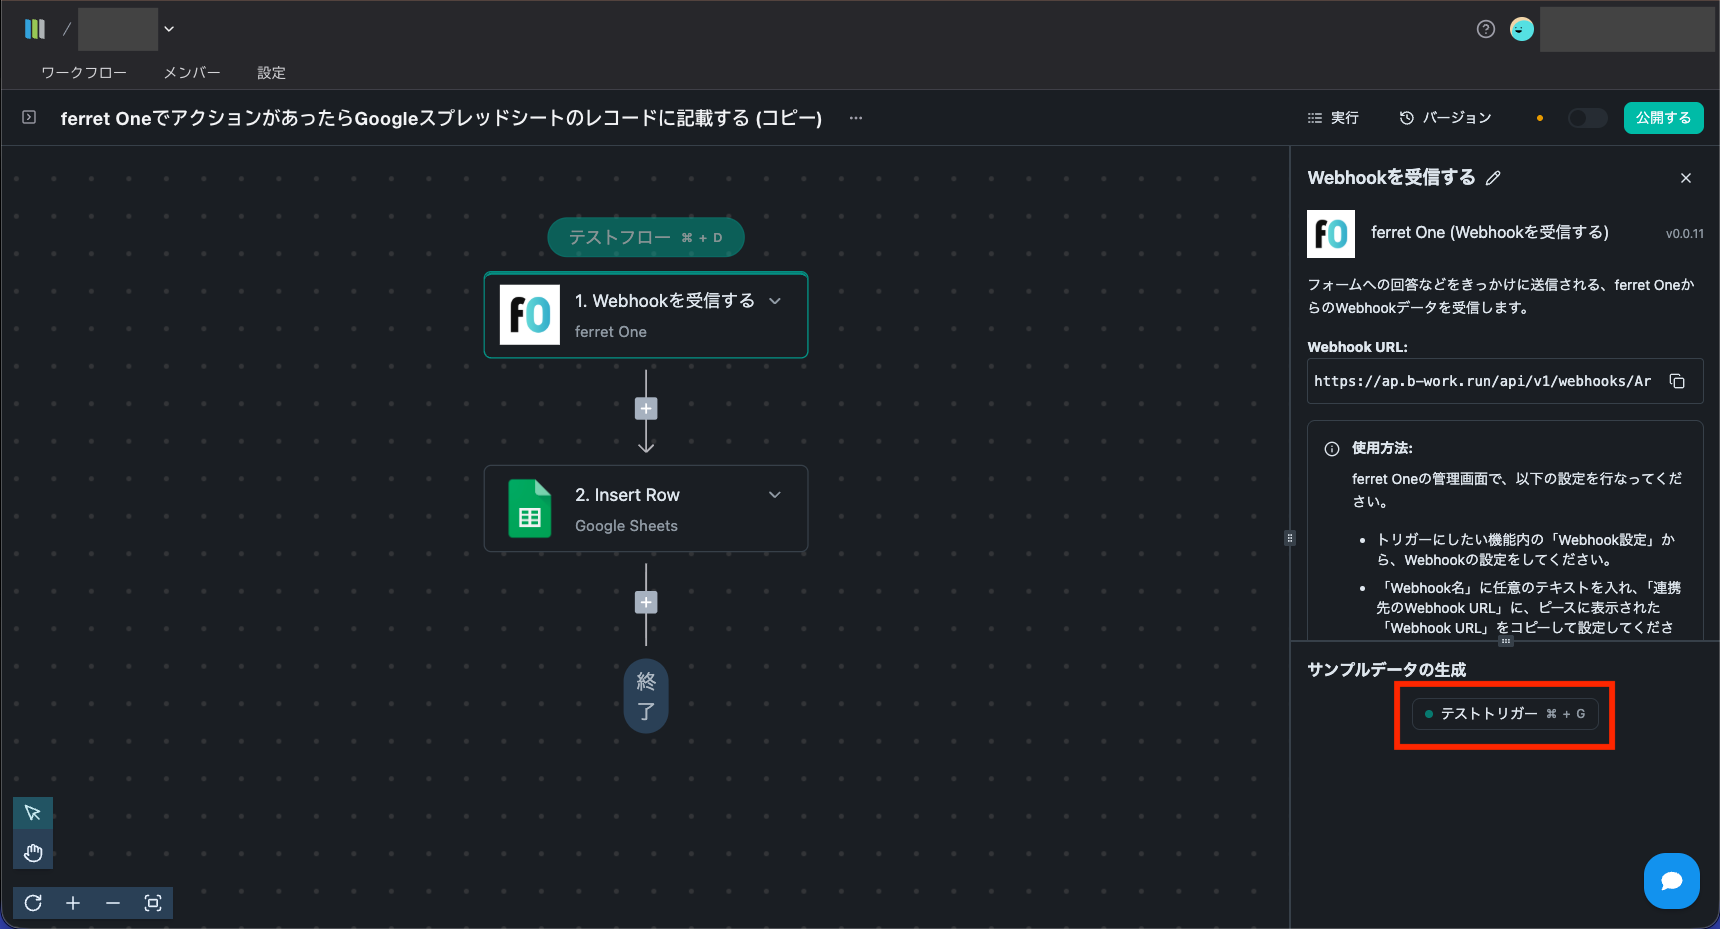The image size is (1720, 929).
Task: Click the 公開する publish button
Action: coord(1663,118)
